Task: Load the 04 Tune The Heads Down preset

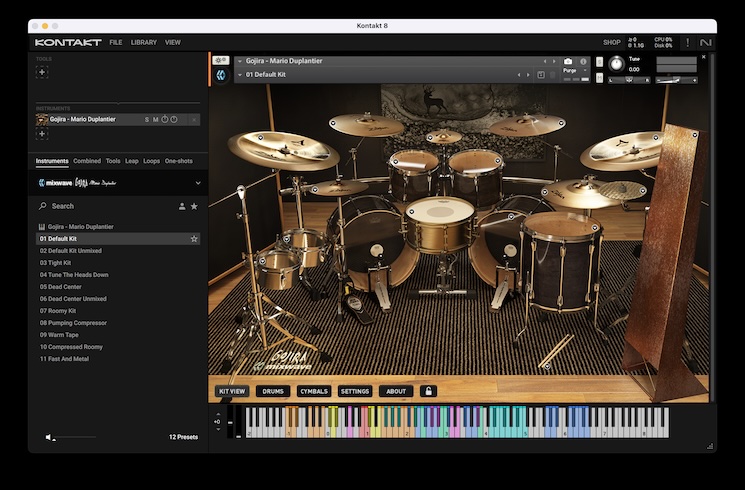Action: pyautogui.click(x=118, y=275)
